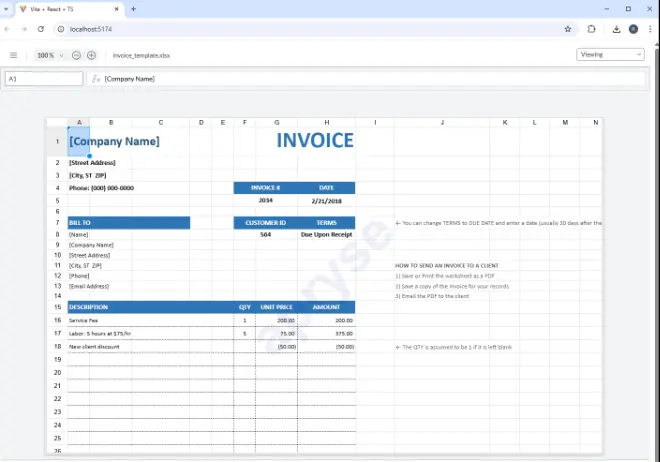Viewport: 660px width, 462px height.
Task: Open a new browser tab with plus
Action: [134, 8]
